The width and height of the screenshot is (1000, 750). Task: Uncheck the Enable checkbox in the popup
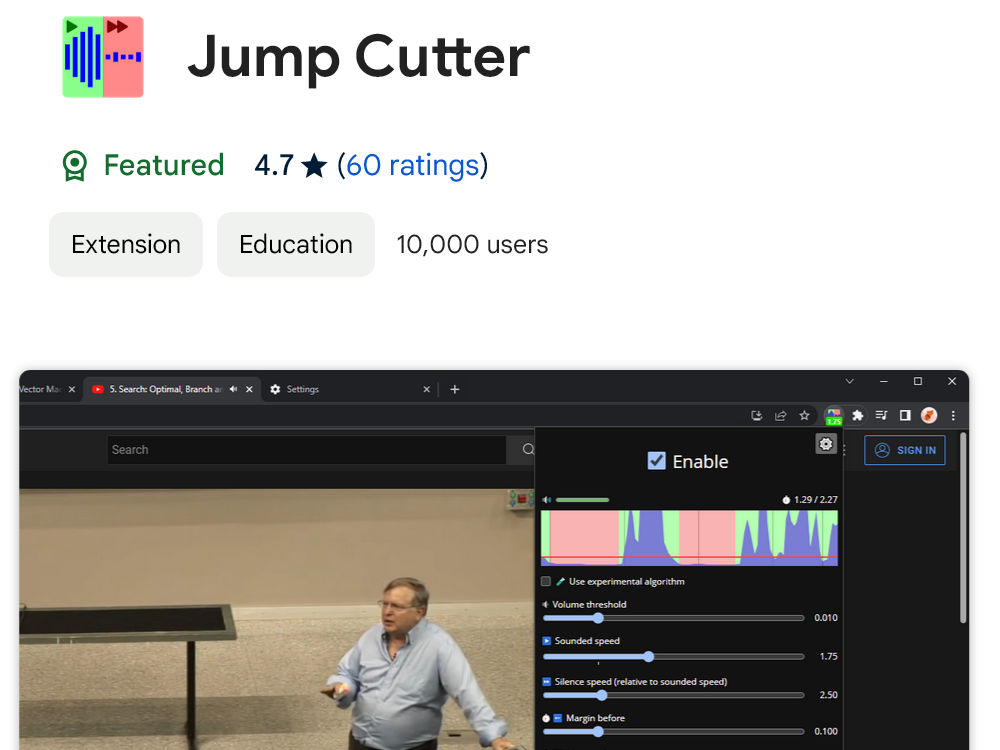[657, 461]
